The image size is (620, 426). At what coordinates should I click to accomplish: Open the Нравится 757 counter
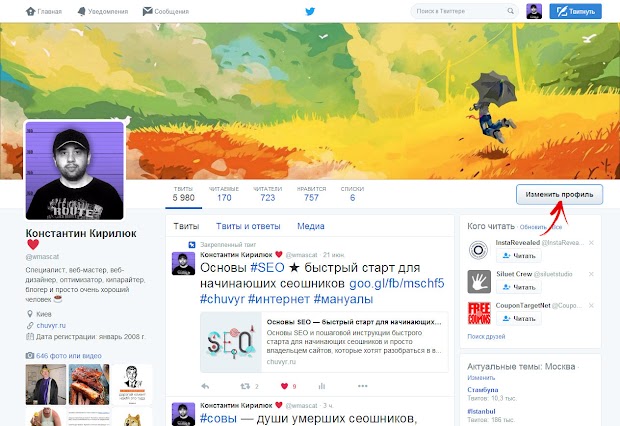tap(312, 194)
